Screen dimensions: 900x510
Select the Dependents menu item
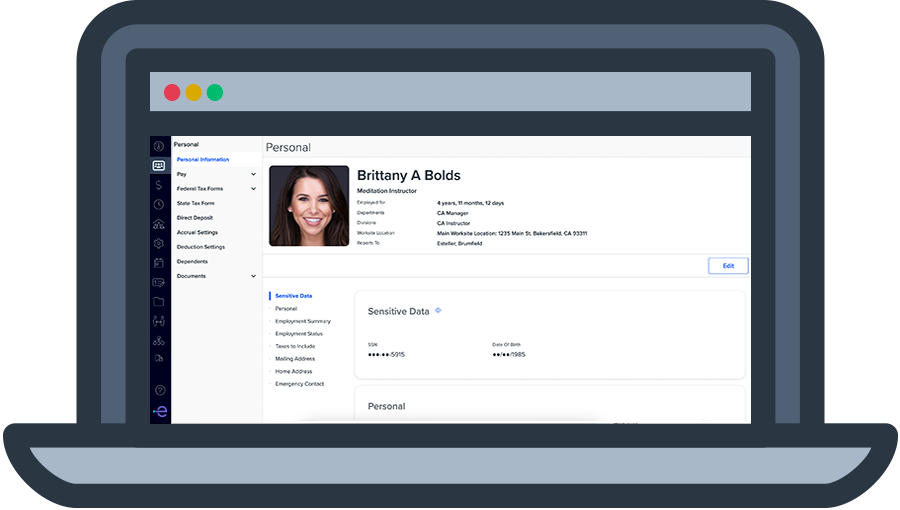pos(192,262)
